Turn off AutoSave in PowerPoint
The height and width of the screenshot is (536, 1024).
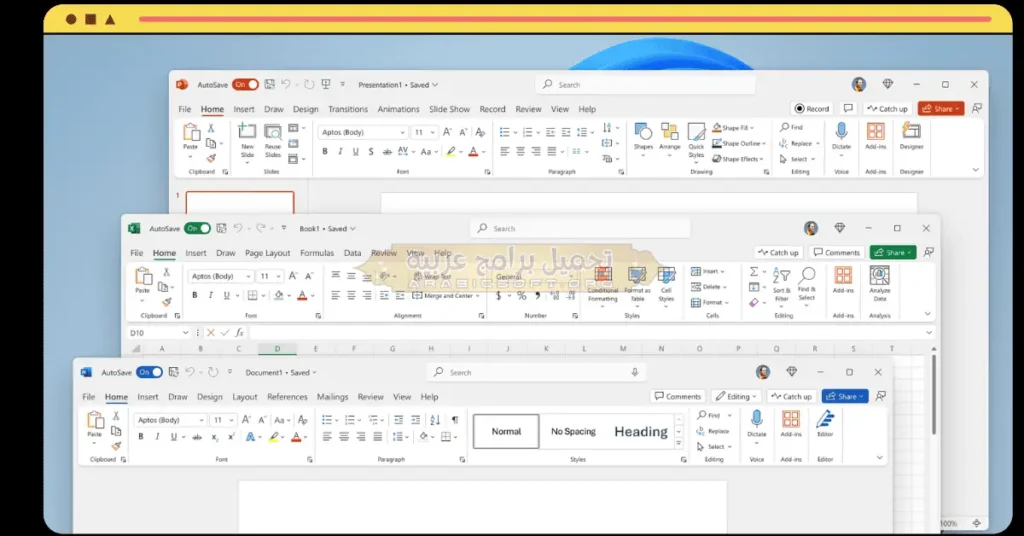coord(246,85)
